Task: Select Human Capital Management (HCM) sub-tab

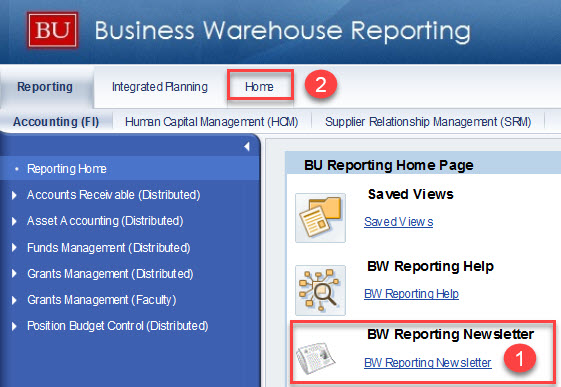Action: click(x=211, y=122)
